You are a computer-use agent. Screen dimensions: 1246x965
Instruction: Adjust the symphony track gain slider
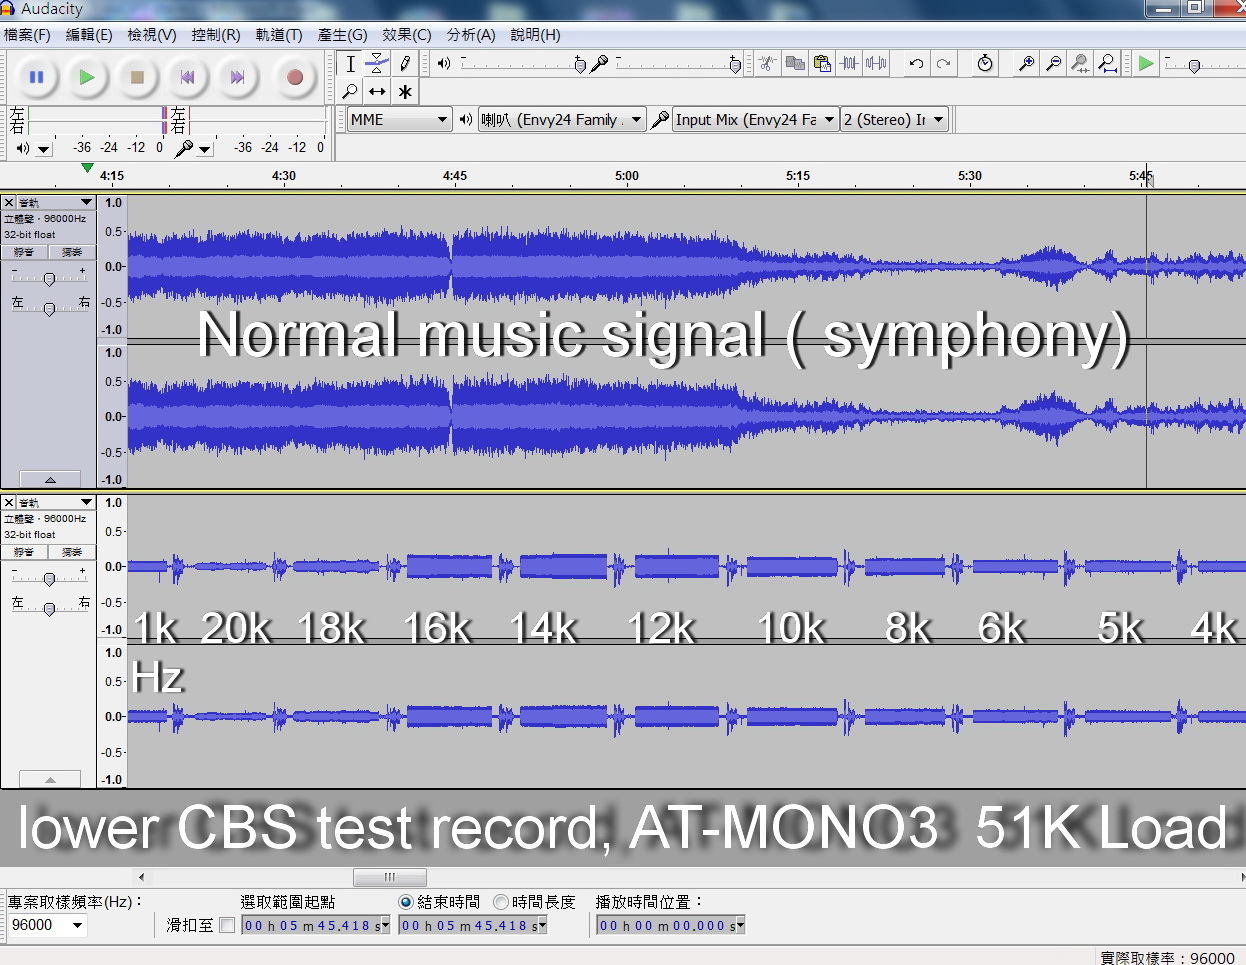(x=49, y=279)
